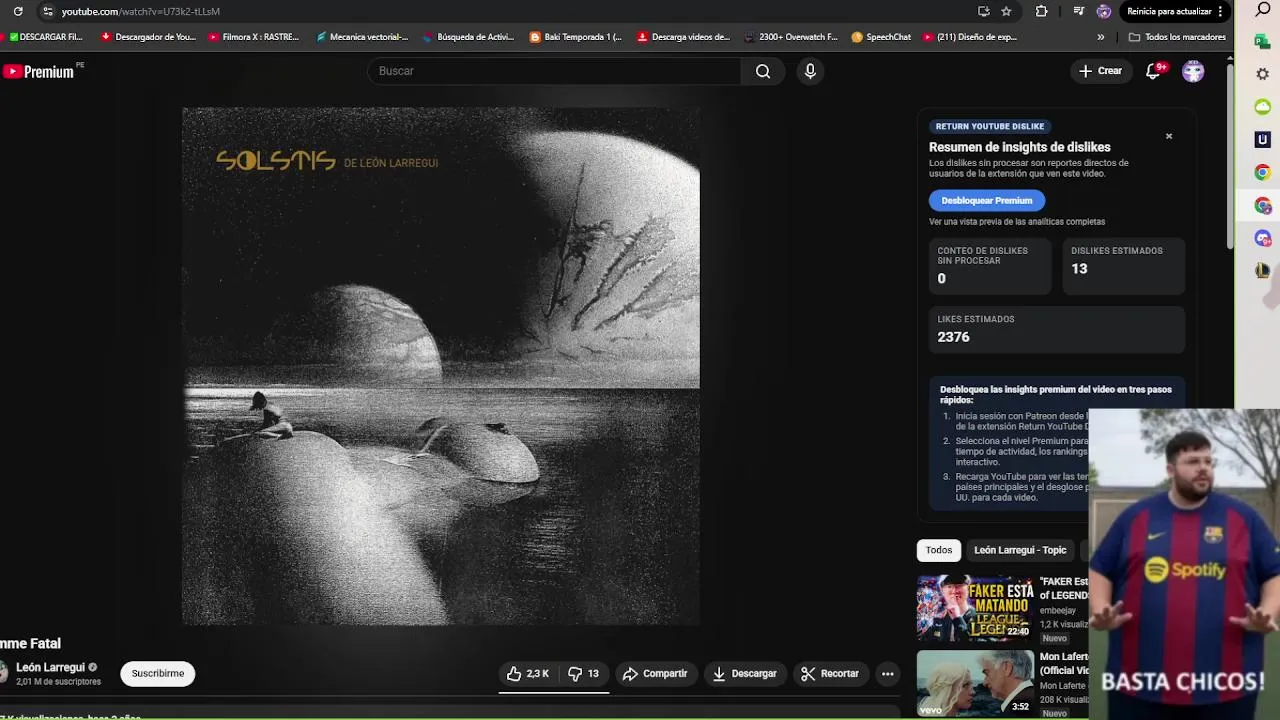Open the Todos los marcadores folder
Viewport: 1280px width, 720px height.
coord(1177,37)
